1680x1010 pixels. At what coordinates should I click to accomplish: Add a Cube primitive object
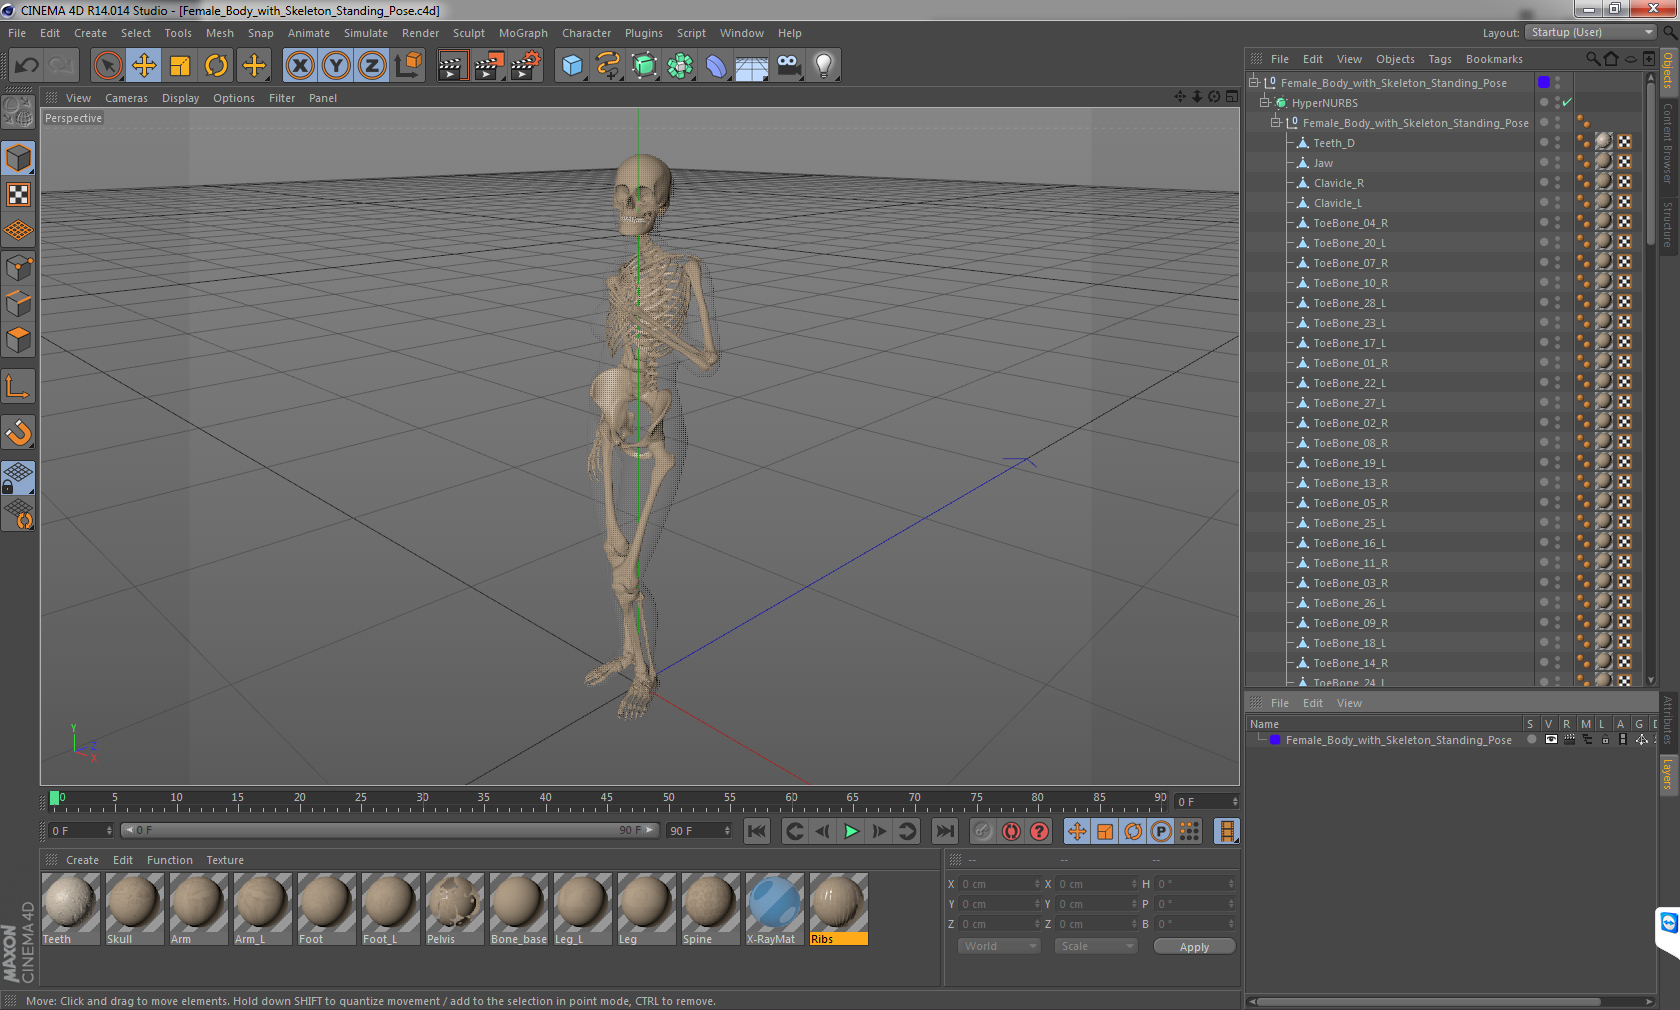(572, 66)
